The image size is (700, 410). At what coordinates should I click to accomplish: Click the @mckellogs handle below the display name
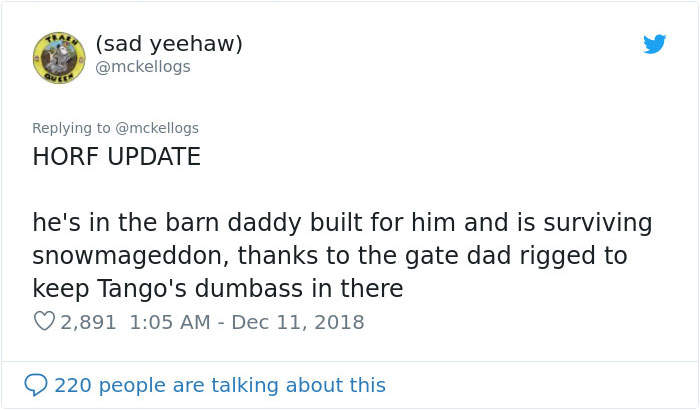click(142, 66)
